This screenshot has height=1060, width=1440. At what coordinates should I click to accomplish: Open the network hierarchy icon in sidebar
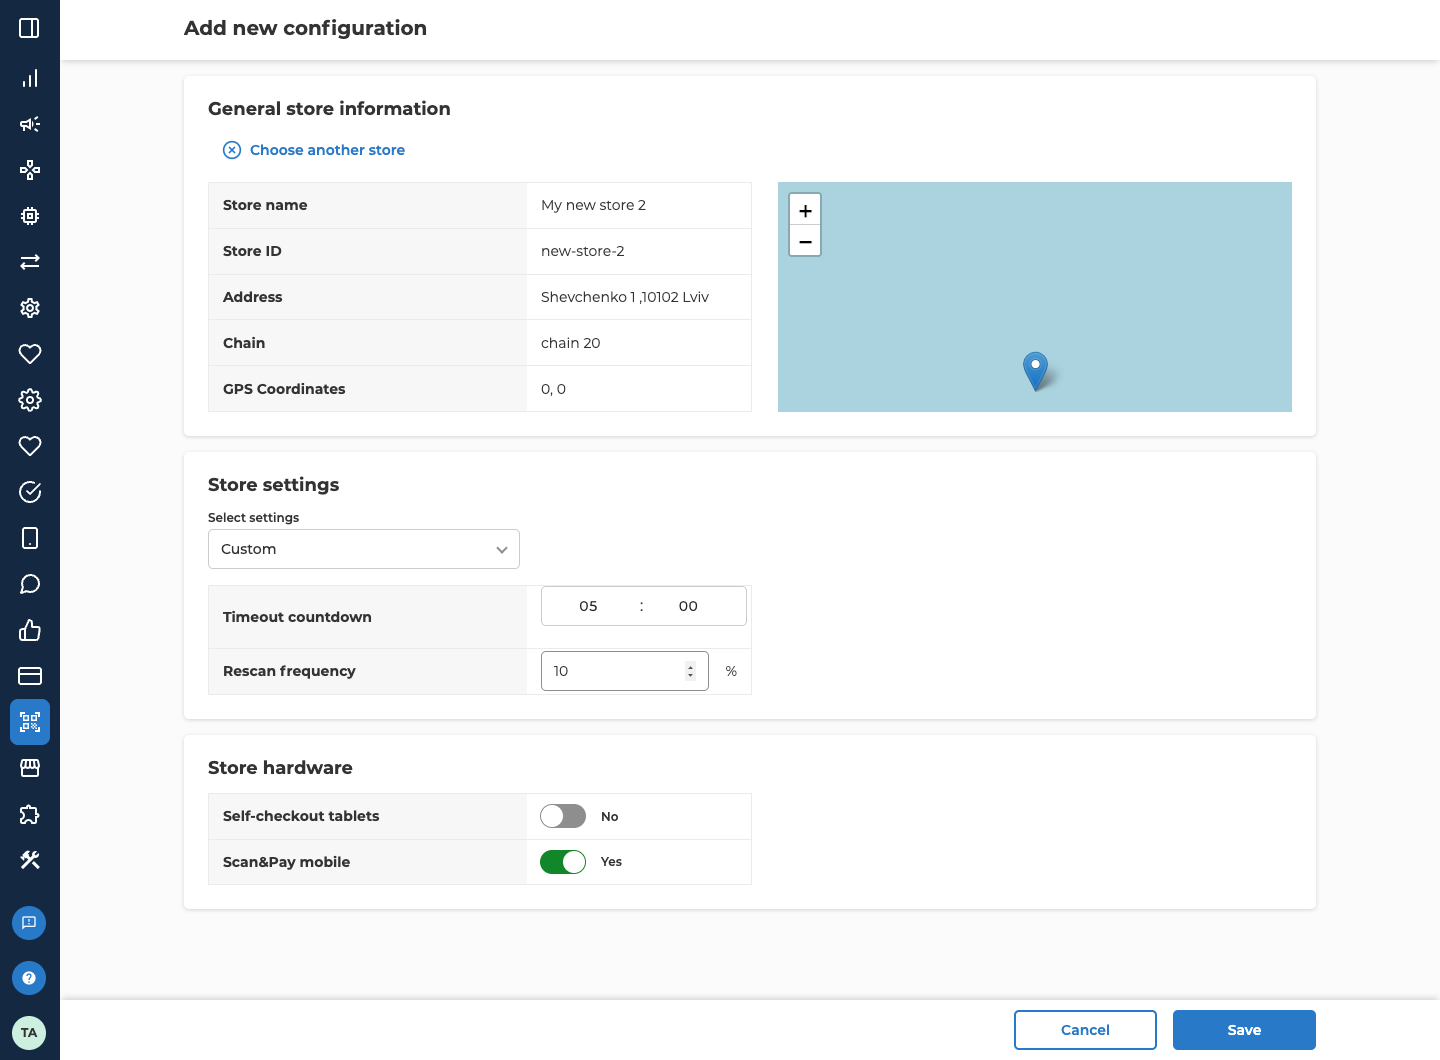30,170
